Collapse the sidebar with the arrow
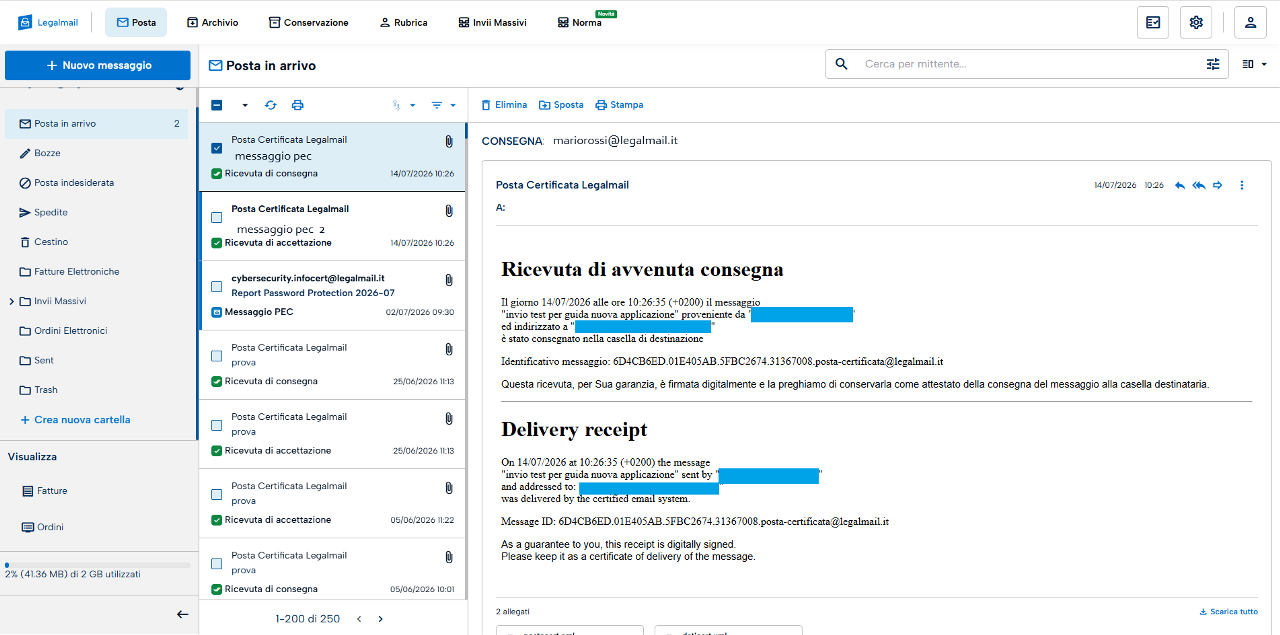 coord(182,614)
